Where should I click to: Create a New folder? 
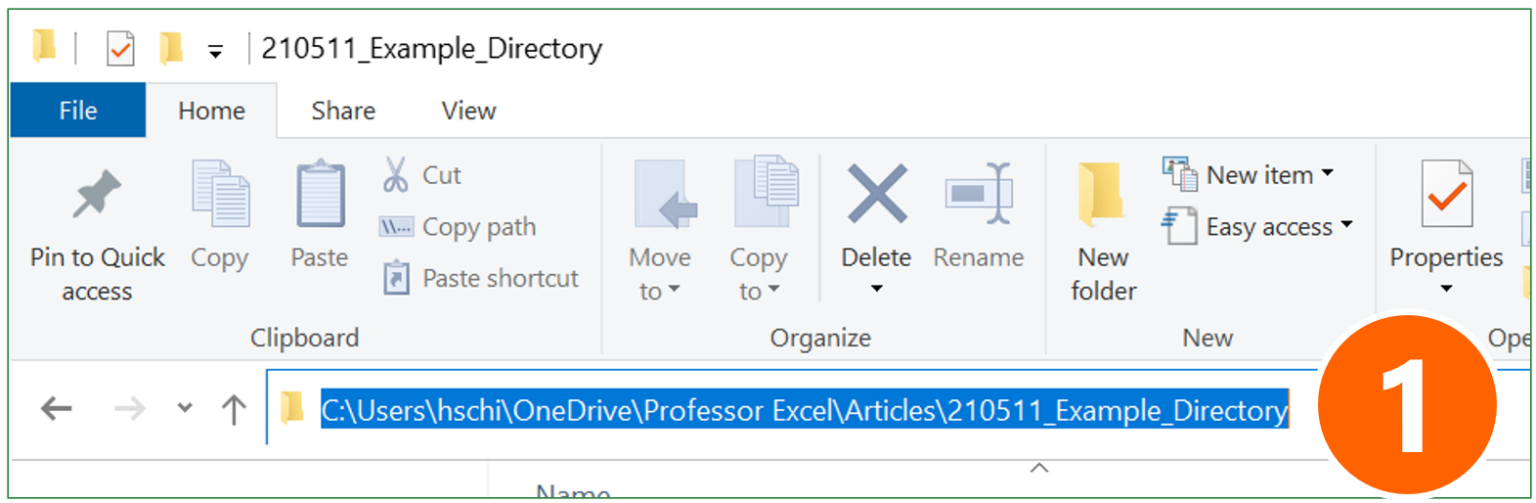pyautogui.click(x=1104, y=232)
